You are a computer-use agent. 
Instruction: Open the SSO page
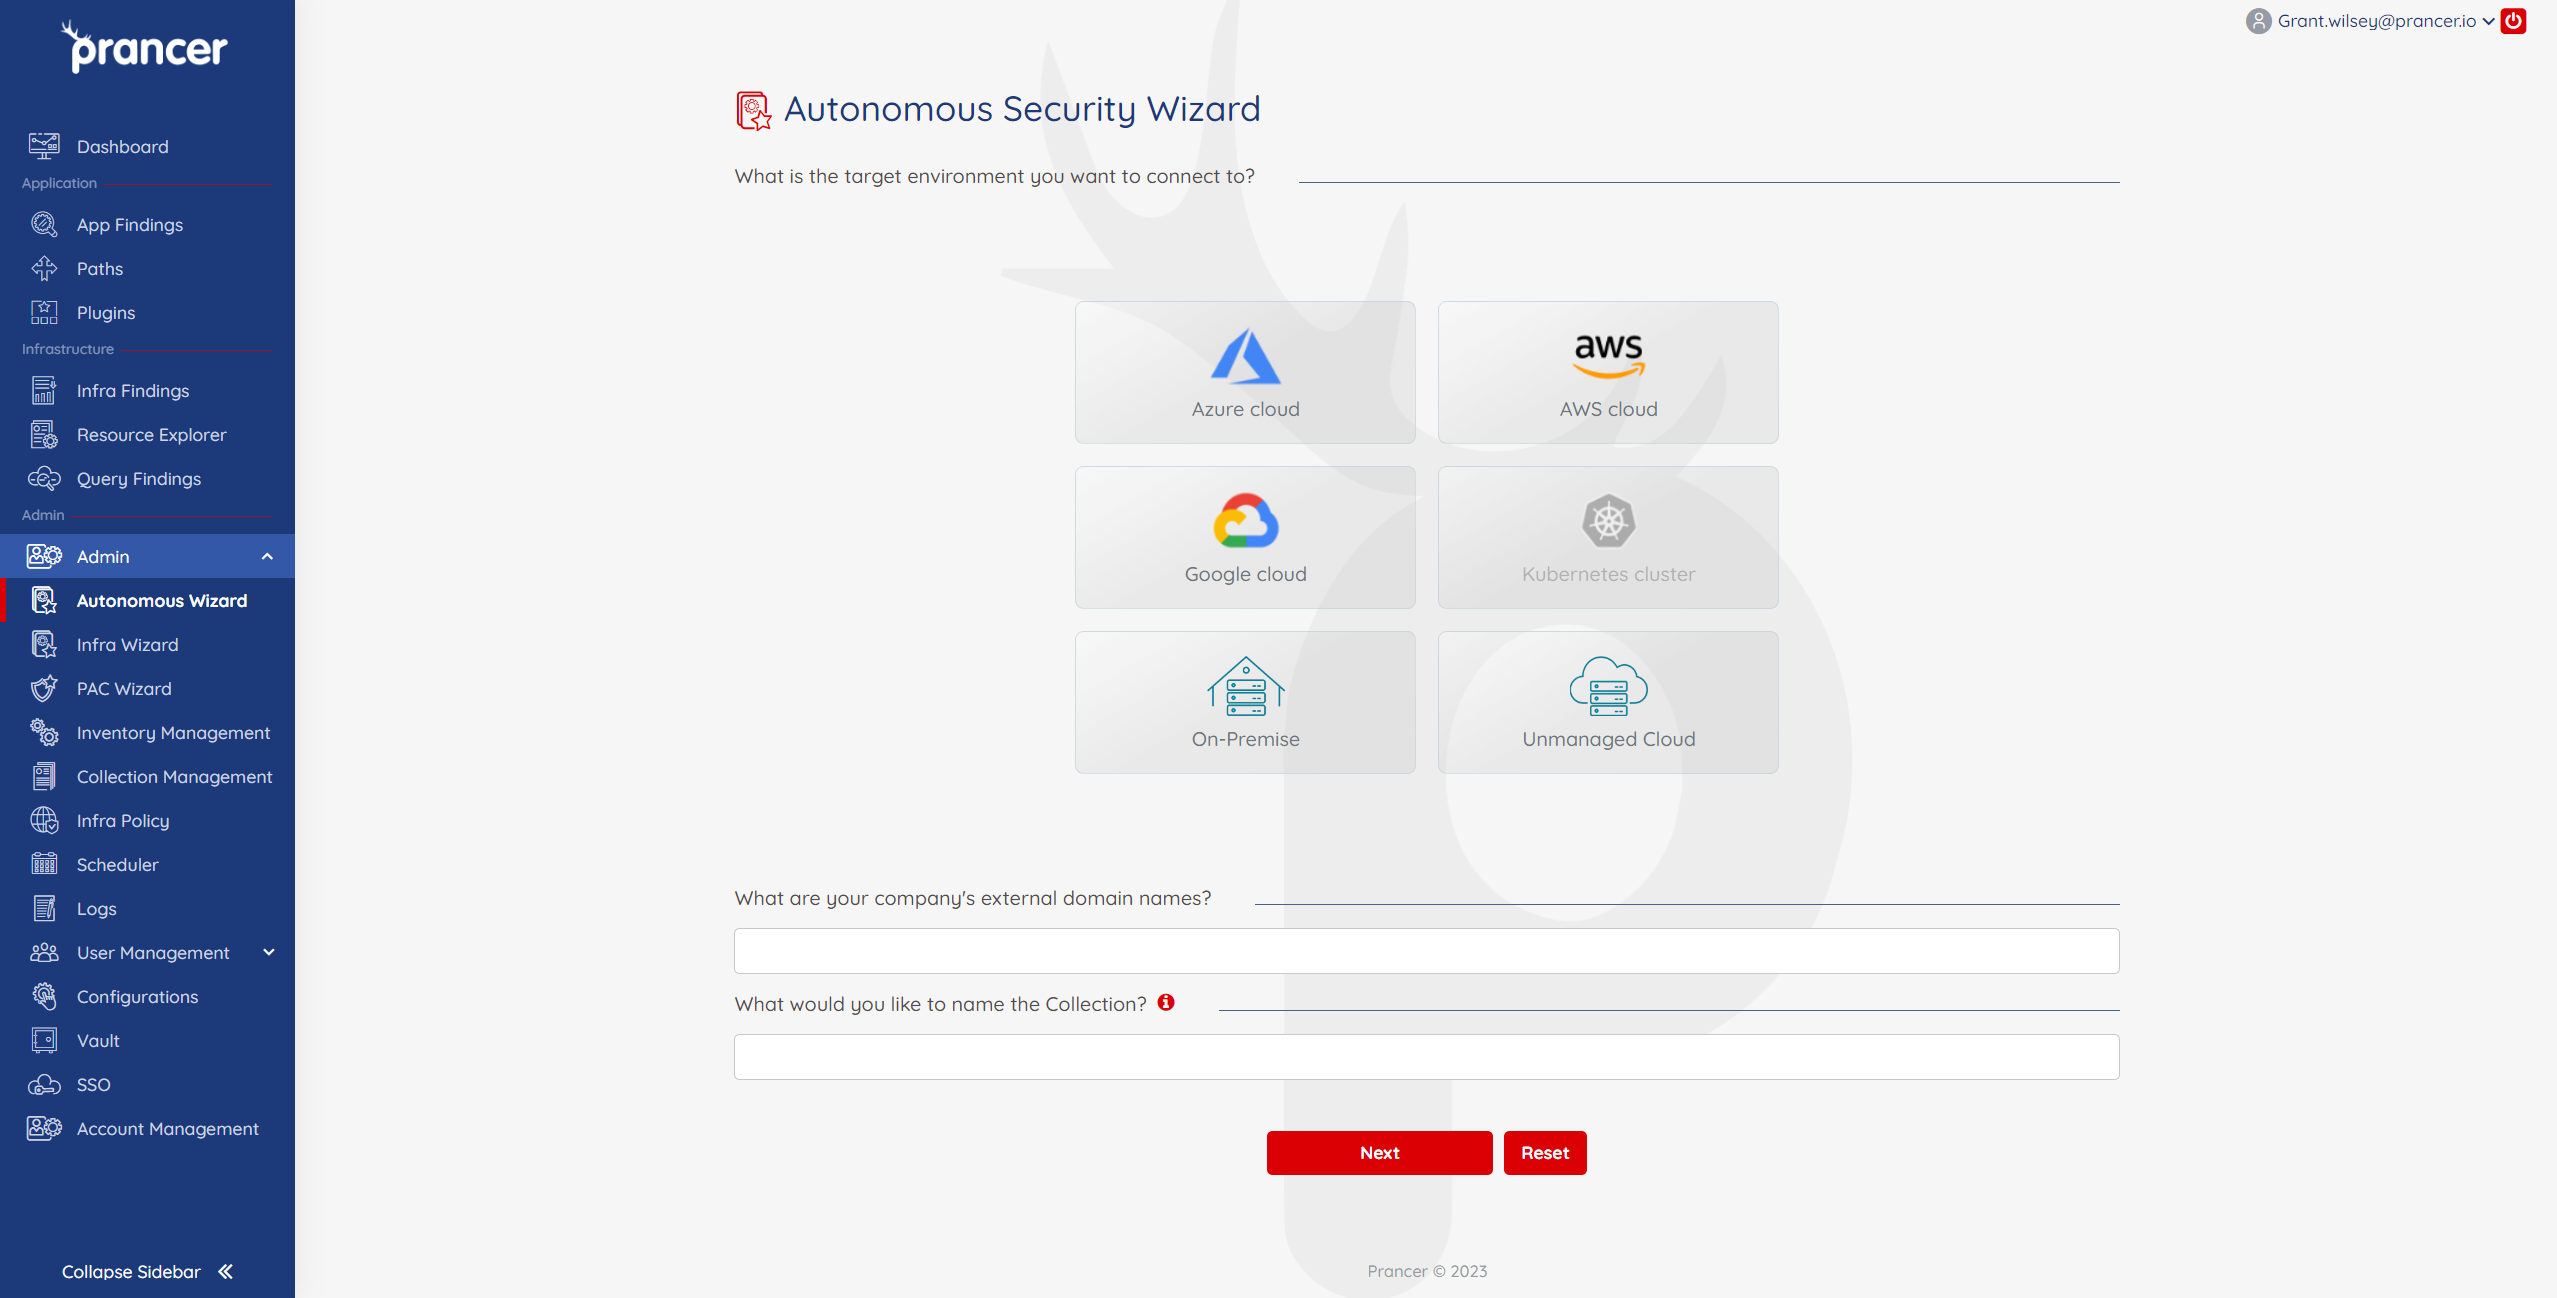[x=94, y=1084]
